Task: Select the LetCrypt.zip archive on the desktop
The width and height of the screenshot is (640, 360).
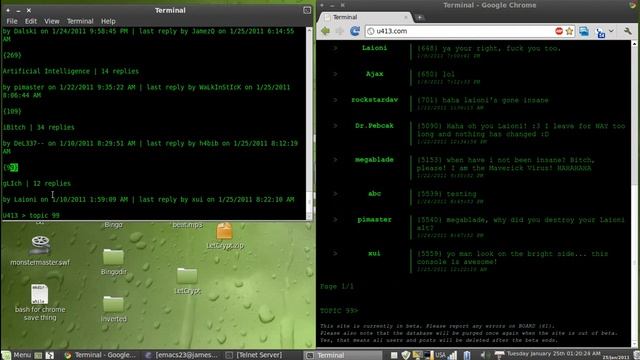Action: (224, 231)
